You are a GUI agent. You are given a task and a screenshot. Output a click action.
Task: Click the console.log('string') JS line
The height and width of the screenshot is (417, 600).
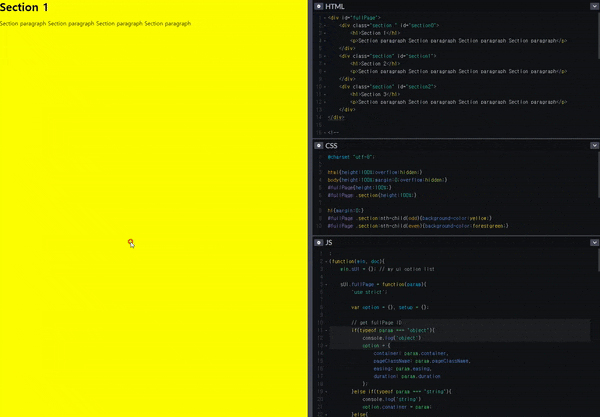click(391, 399)
